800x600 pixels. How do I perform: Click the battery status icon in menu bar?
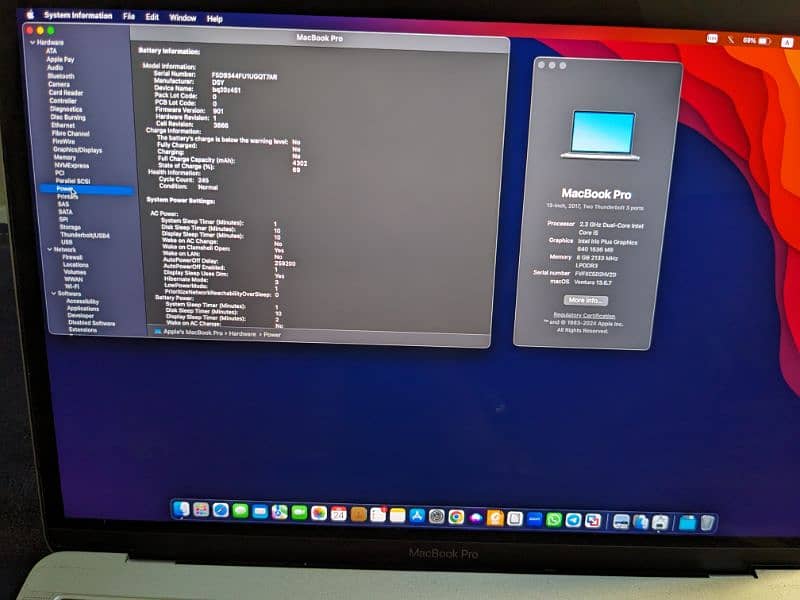(764, 41)
